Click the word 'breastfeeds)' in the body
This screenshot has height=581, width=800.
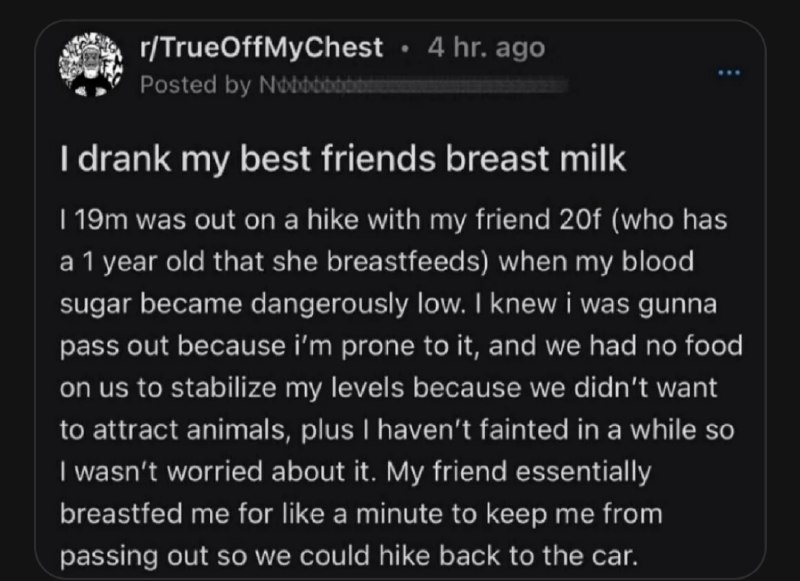tap(408, 262)
